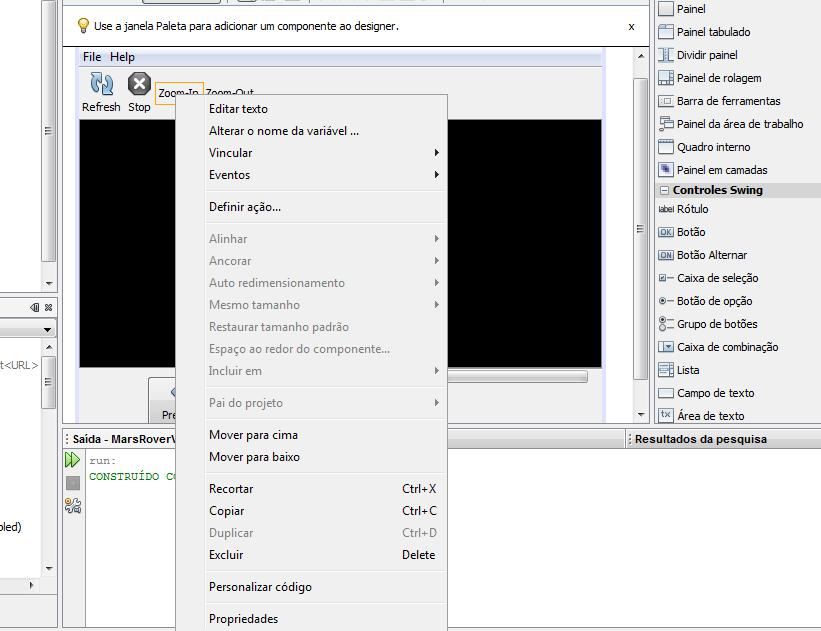
Task: Click the stop square in output panel
Action: 73,483
